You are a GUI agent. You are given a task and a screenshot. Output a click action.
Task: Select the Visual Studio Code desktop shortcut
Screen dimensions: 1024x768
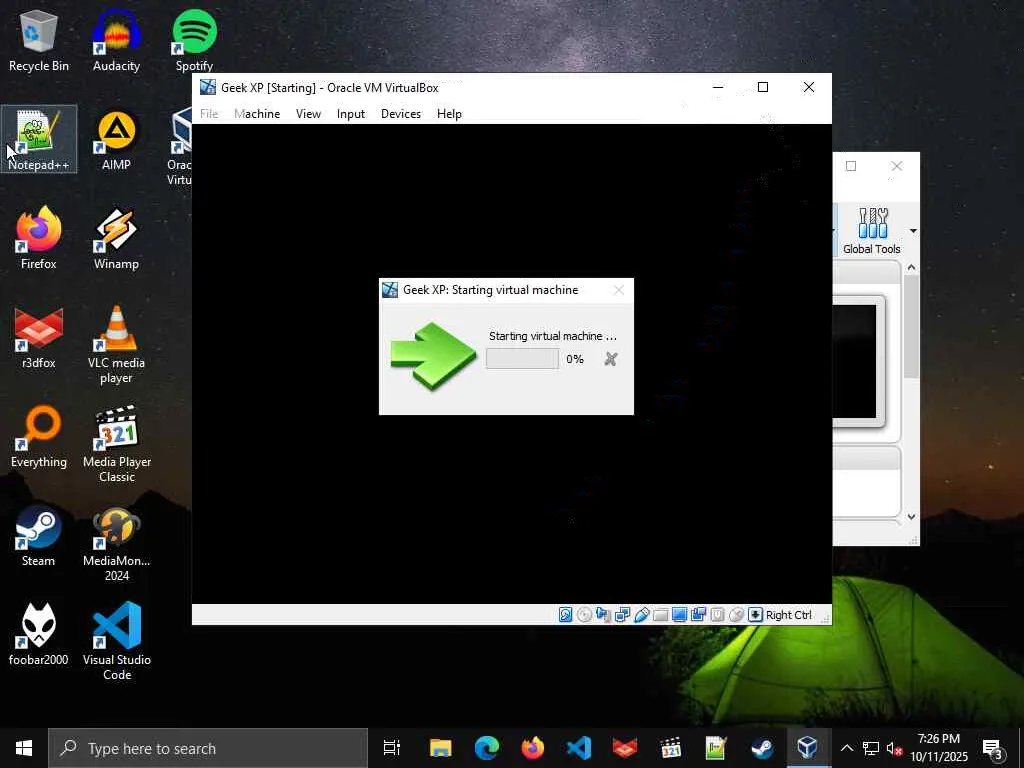coord(116,642)
